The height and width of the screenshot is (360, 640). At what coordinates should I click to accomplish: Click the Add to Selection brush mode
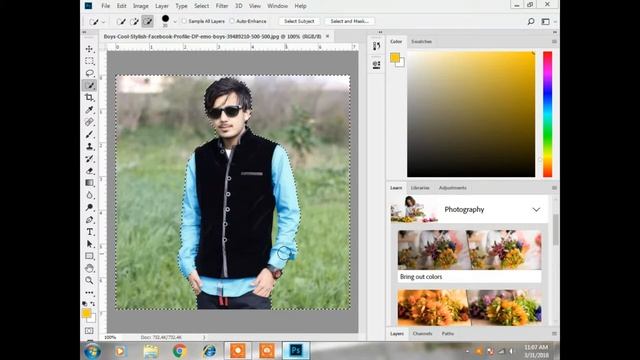pos(134,21)
